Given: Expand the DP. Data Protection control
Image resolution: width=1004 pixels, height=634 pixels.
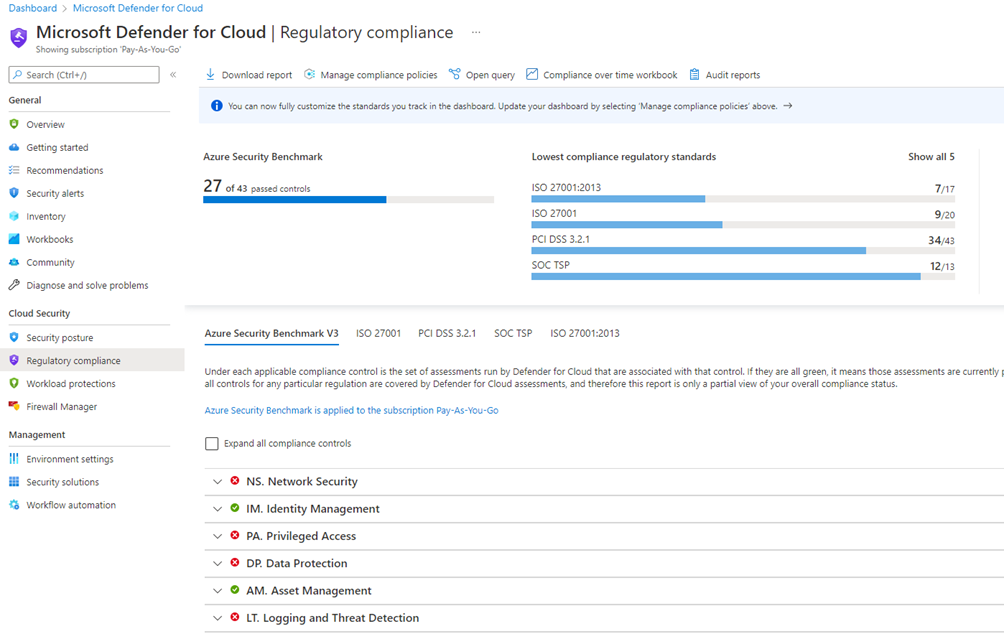Looking at the screenshot, I should pyautogui.click(x=217, y=564).
